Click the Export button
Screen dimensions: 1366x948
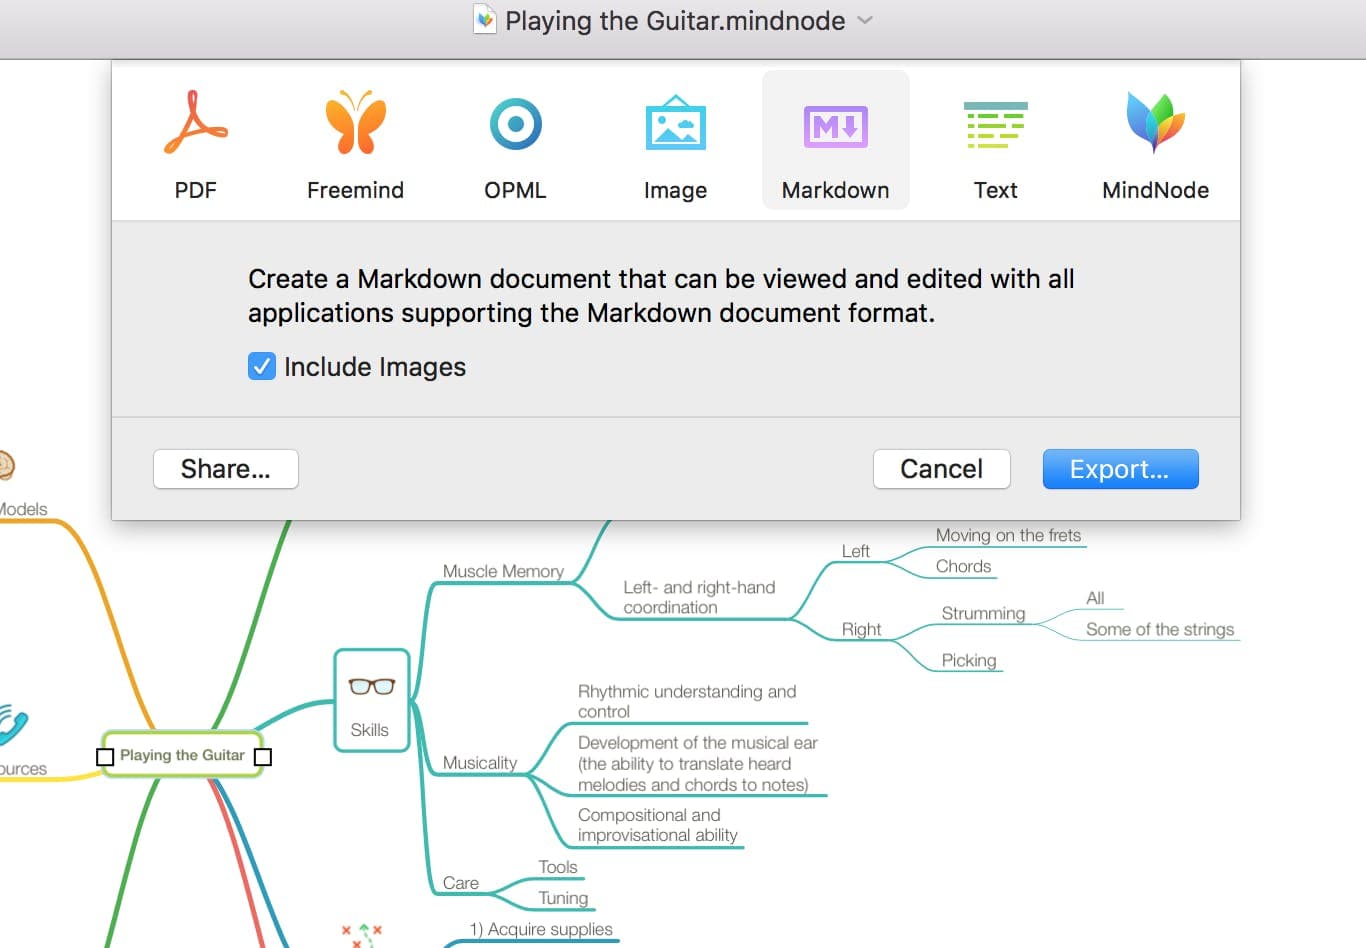coord(1120,469)
